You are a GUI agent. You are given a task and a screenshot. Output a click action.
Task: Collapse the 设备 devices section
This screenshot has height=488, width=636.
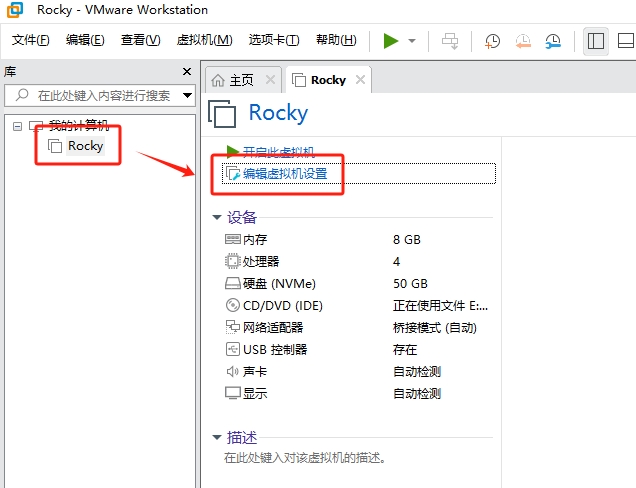tap(217, 217)
